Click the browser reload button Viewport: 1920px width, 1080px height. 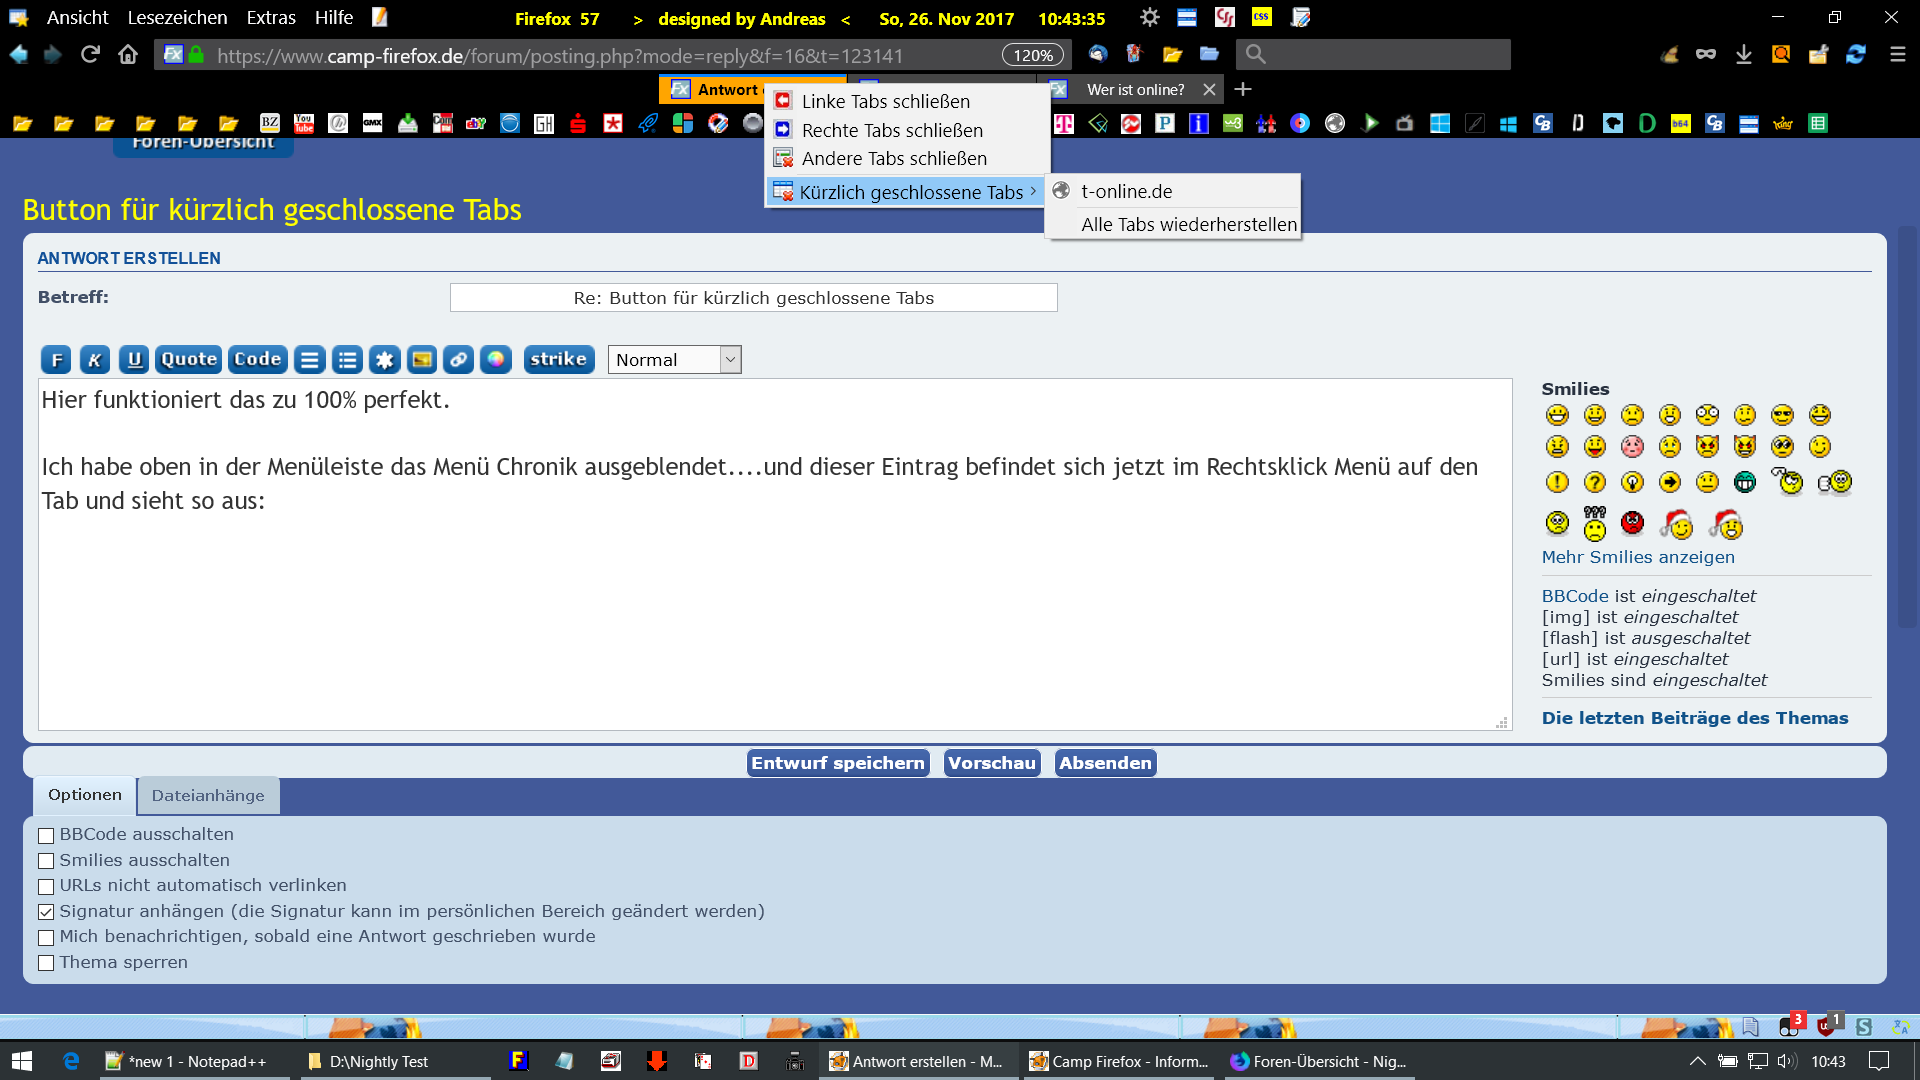pos(90,55)
